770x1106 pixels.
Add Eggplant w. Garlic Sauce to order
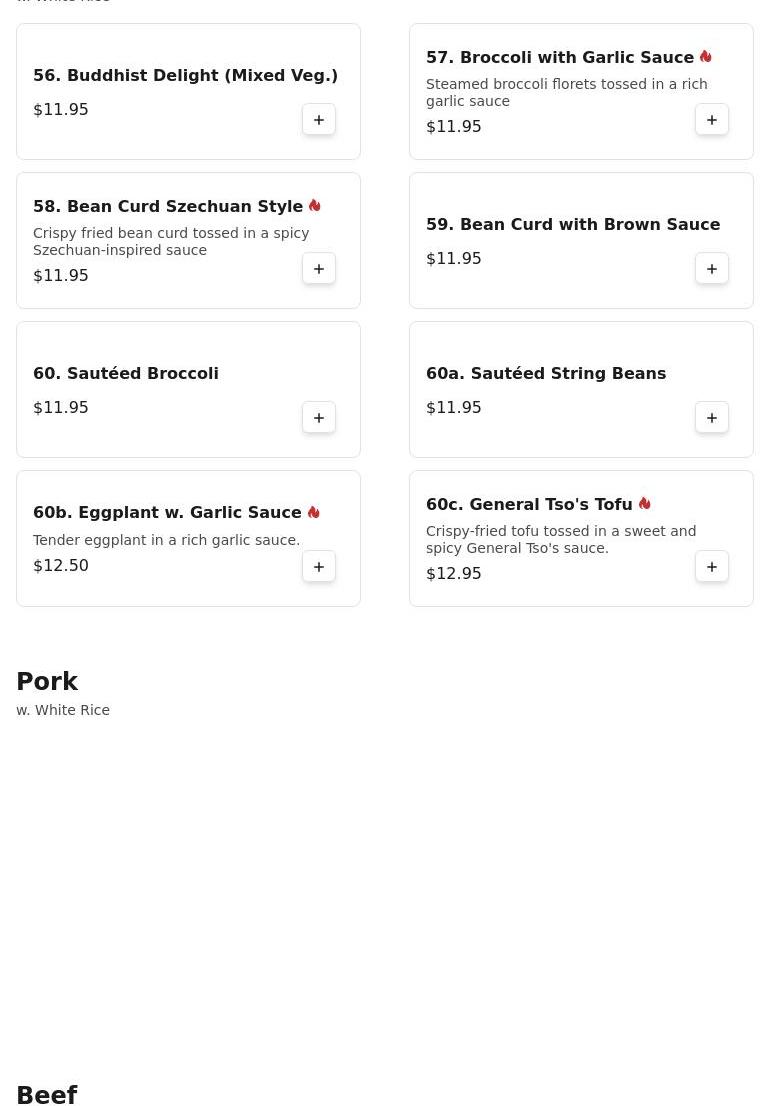pyautogui.click(x=319, y=566)
